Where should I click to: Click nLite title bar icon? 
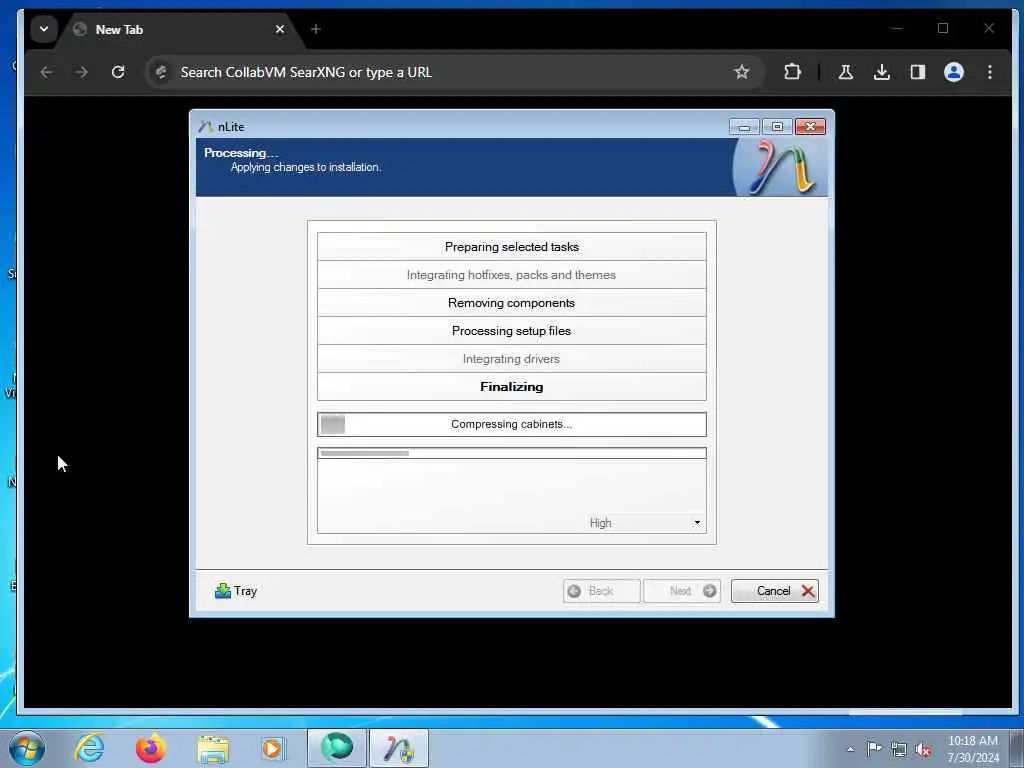206,127
